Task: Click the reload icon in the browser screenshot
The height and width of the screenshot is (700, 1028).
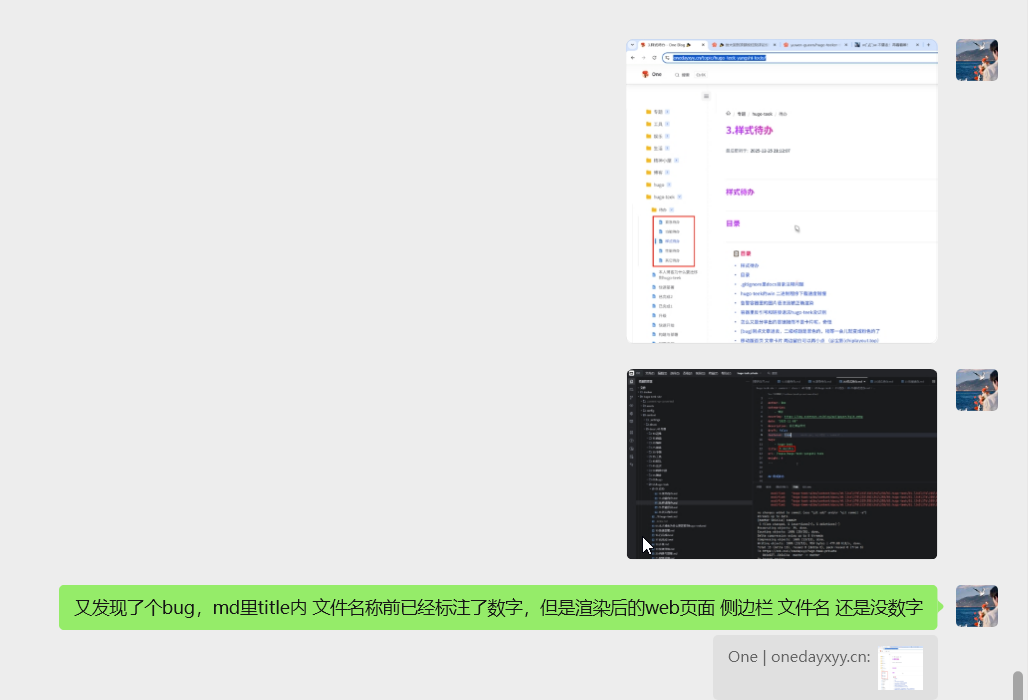Action: click(655, 58)
